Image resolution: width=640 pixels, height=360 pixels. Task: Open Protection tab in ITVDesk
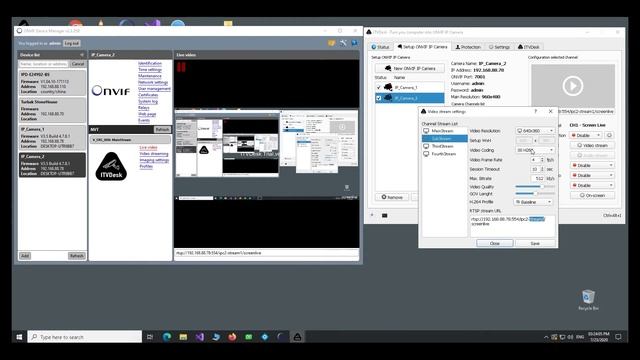click(468, 47)
